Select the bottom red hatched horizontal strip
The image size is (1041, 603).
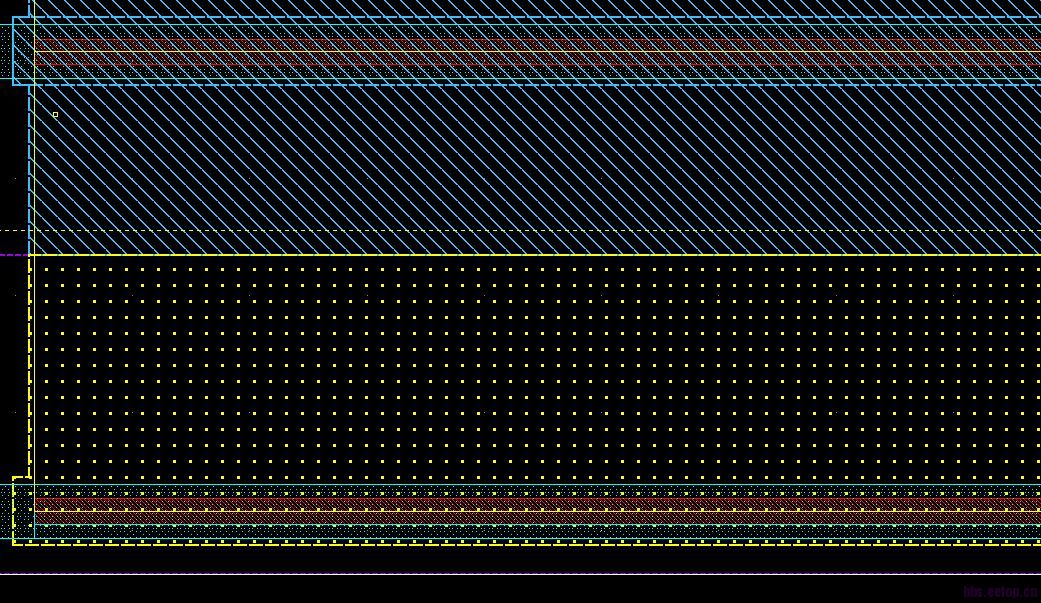click(538, 511)
